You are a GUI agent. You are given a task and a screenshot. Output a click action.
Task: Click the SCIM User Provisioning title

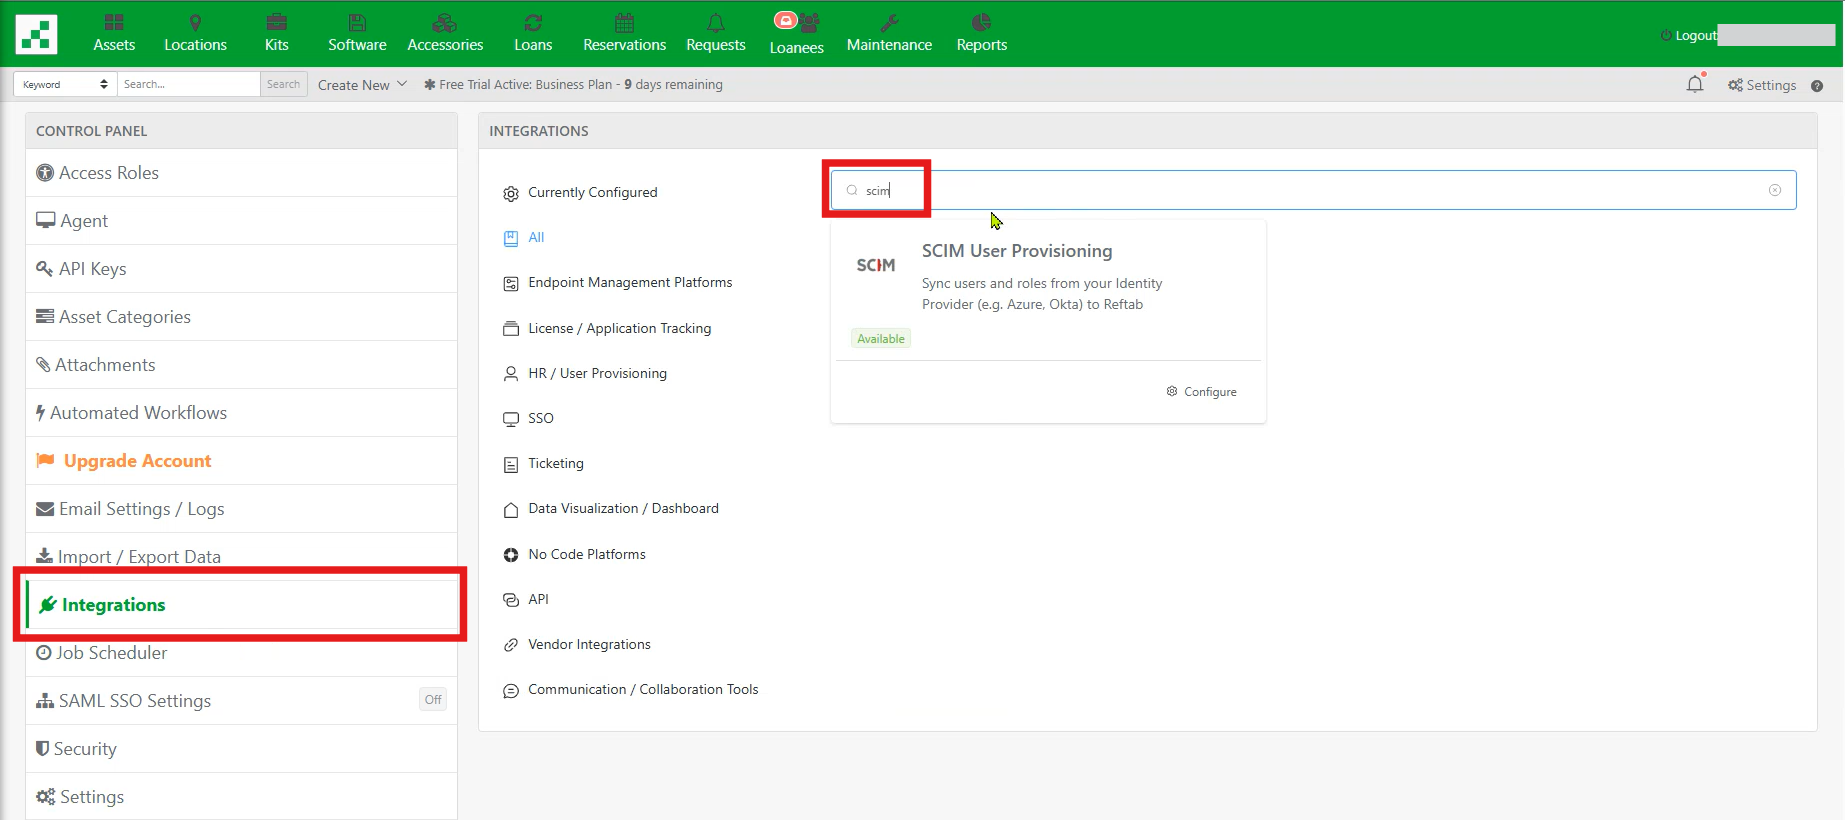click(1017, 251)
